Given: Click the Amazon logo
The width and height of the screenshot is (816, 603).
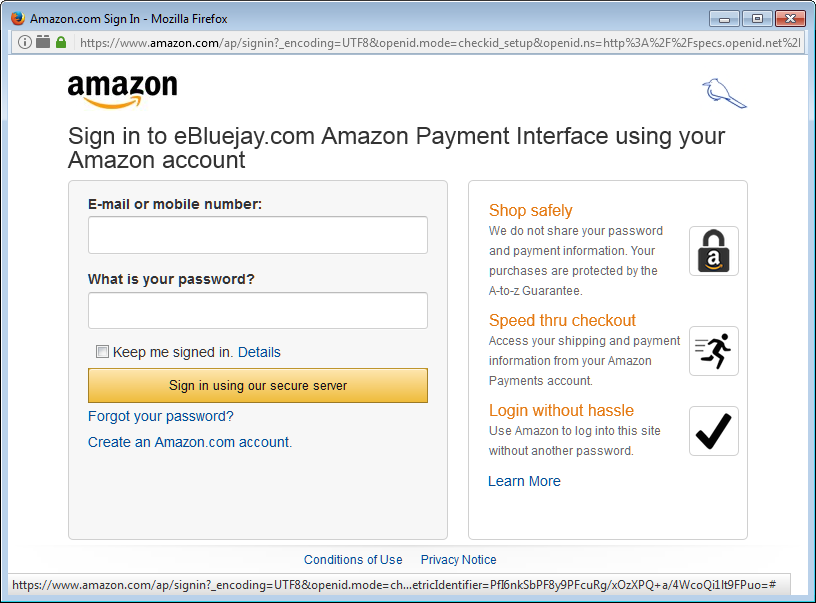Looking at the screenshot, I should pos(122,92).
